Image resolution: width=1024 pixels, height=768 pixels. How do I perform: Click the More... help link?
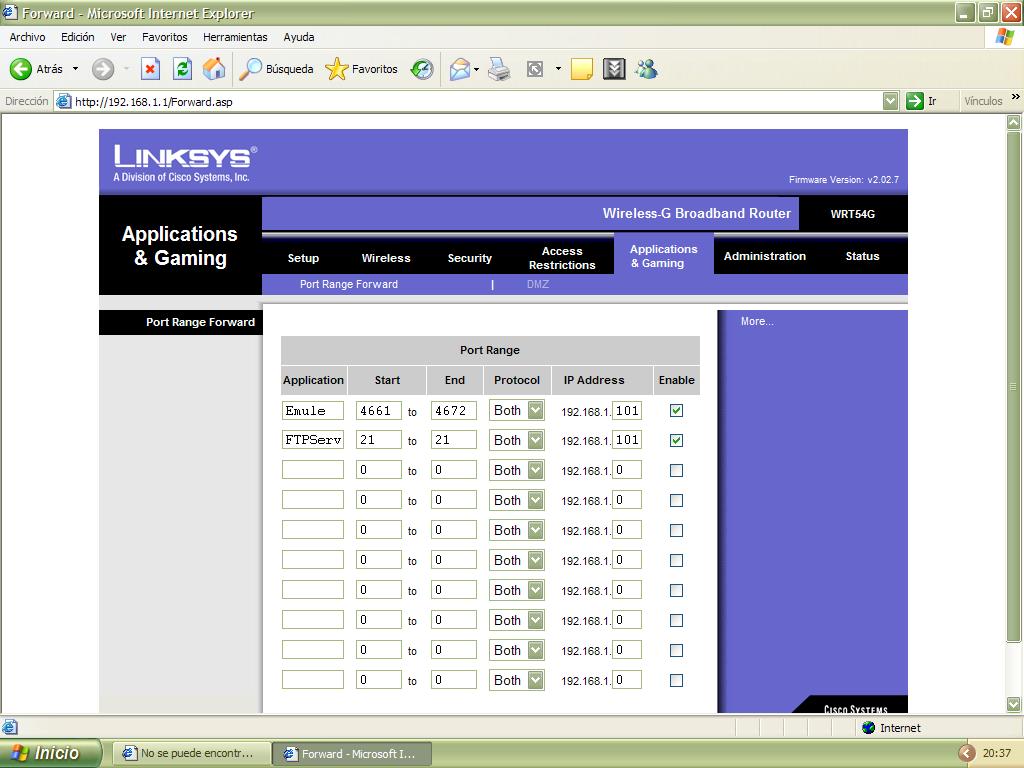(x=757, y=321)
